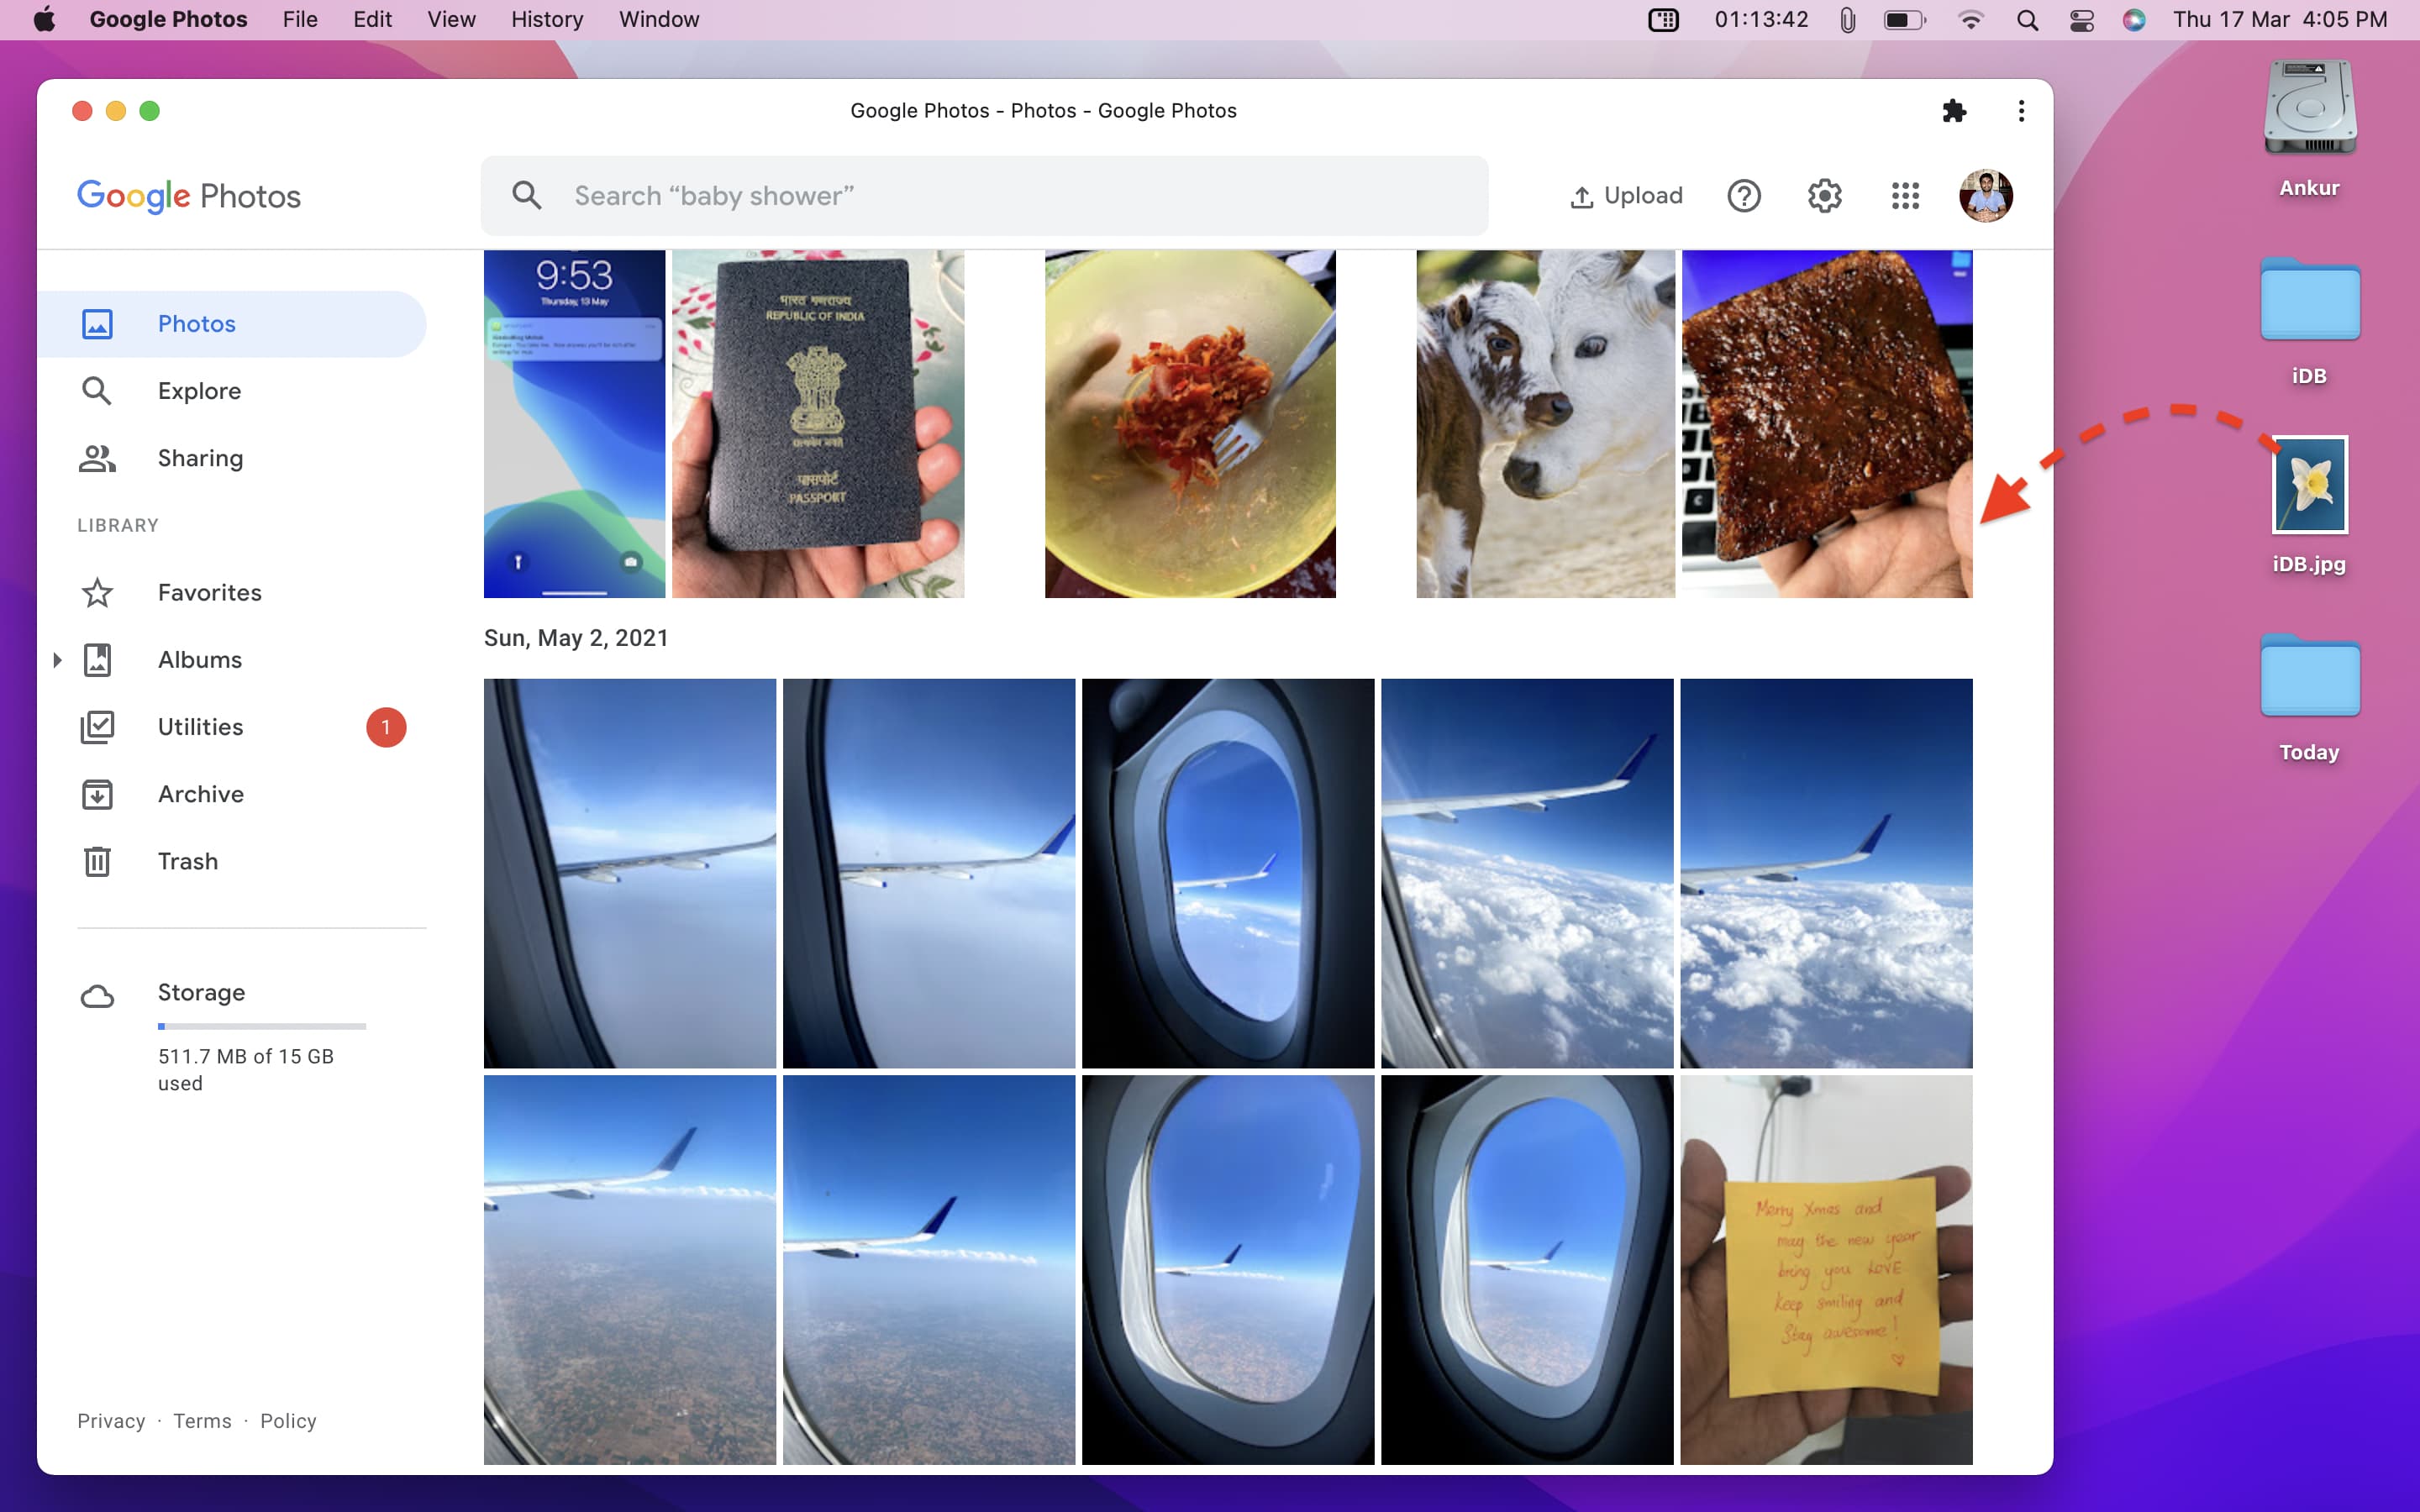Image resolution: width=2420 pixels, height=1512 pixels.
Task: Open Albums in the library
Action: click(x=200, y=660)
